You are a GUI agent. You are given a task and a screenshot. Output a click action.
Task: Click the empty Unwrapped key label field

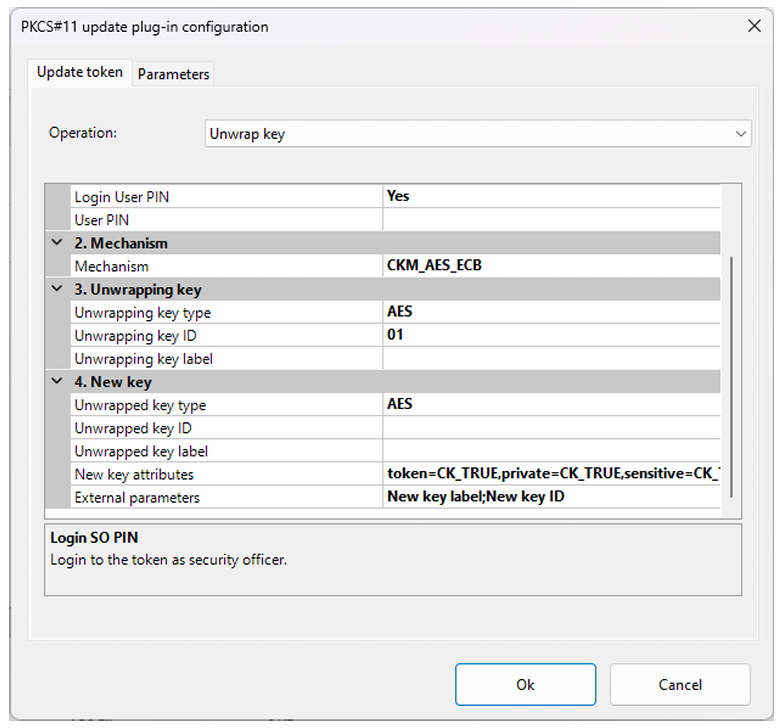click(551, 451)
